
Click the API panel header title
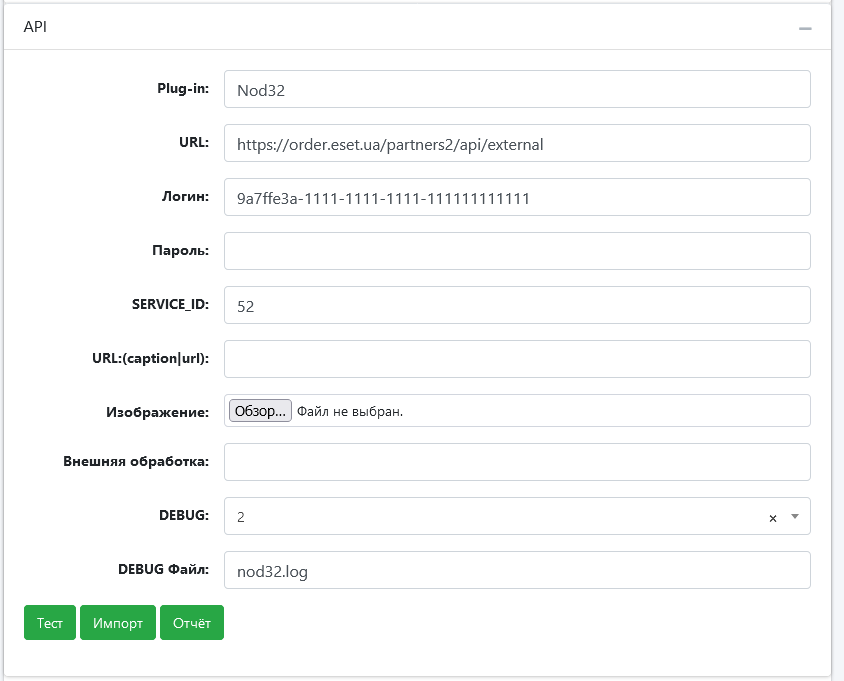click(35, 26)
